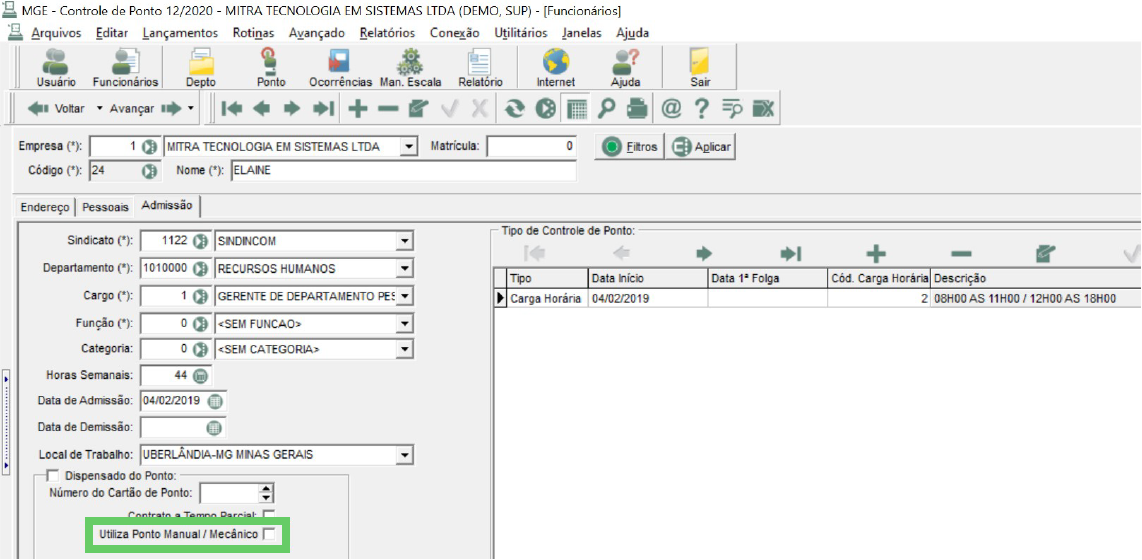This screenshot has height=560, width=1142.
Task: Add new record with main toolbar plus
Action: [357, 109]
